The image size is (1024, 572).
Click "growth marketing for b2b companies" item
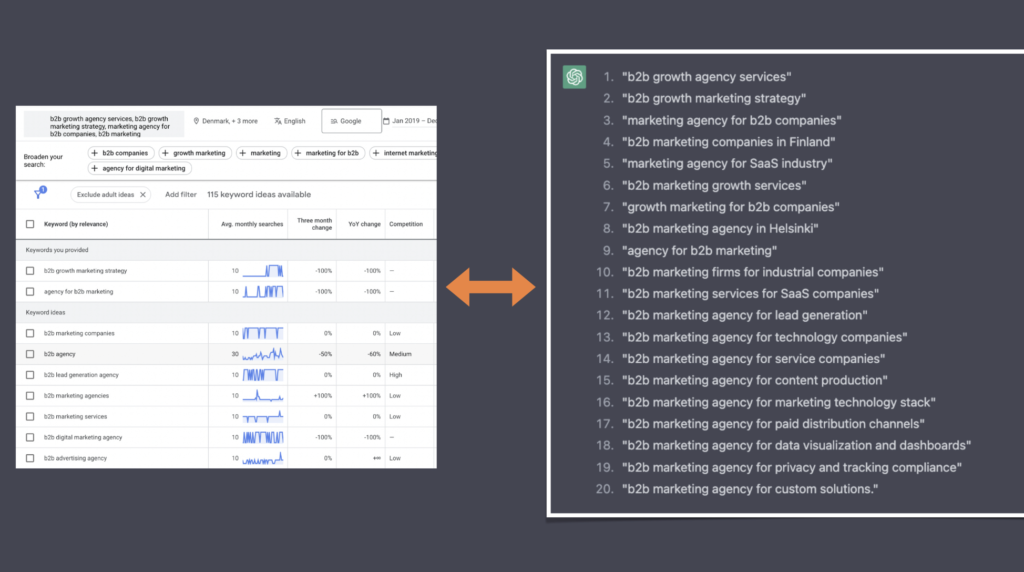(731, 207)
